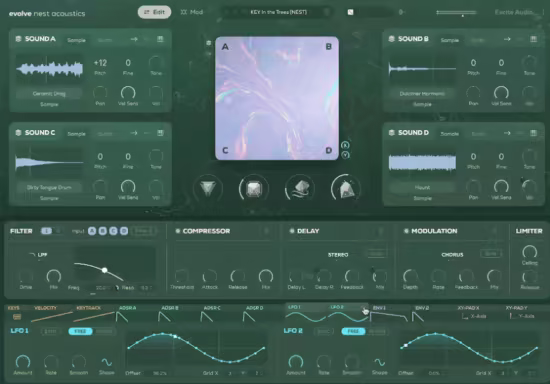Click the Sound B arrow icon

(x=507, y=39)
